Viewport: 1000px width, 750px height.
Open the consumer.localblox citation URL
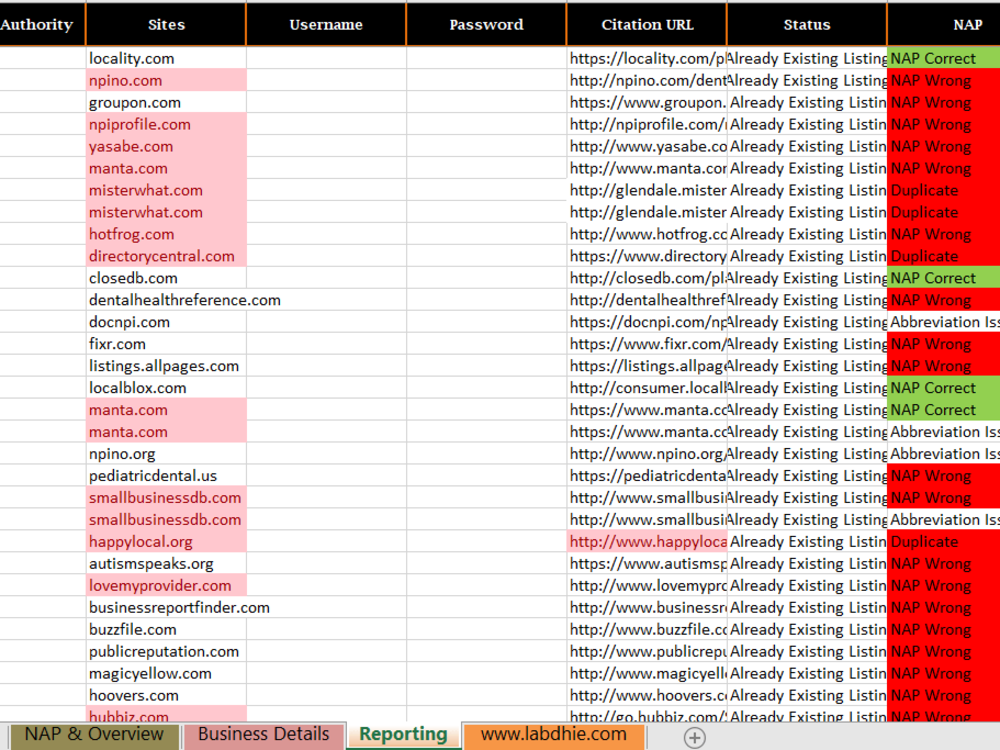[647, 388]
